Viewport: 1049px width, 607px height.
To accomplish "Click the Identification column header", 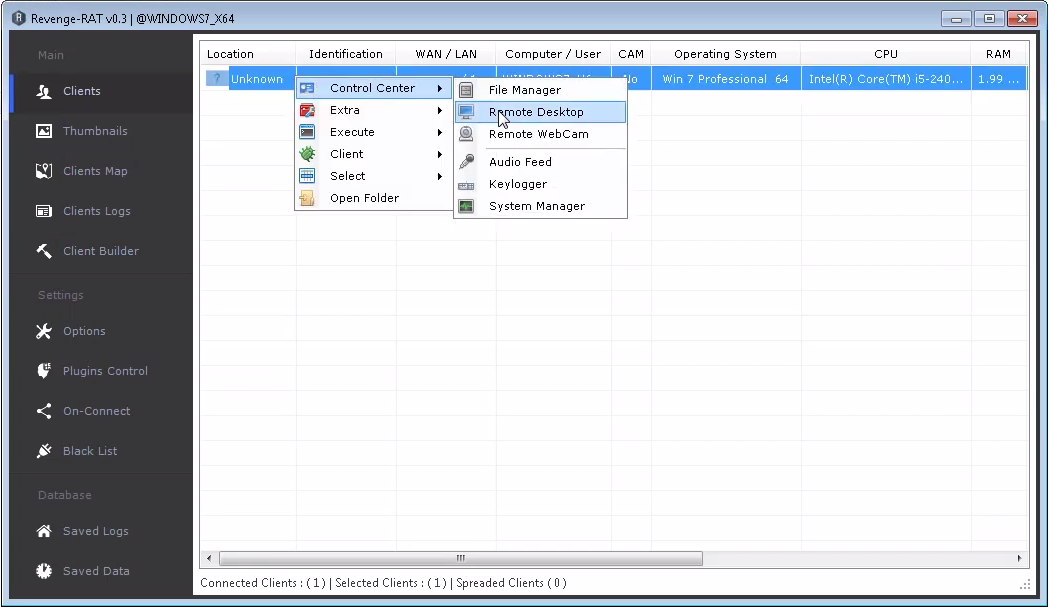I will [x=346, y=54].
